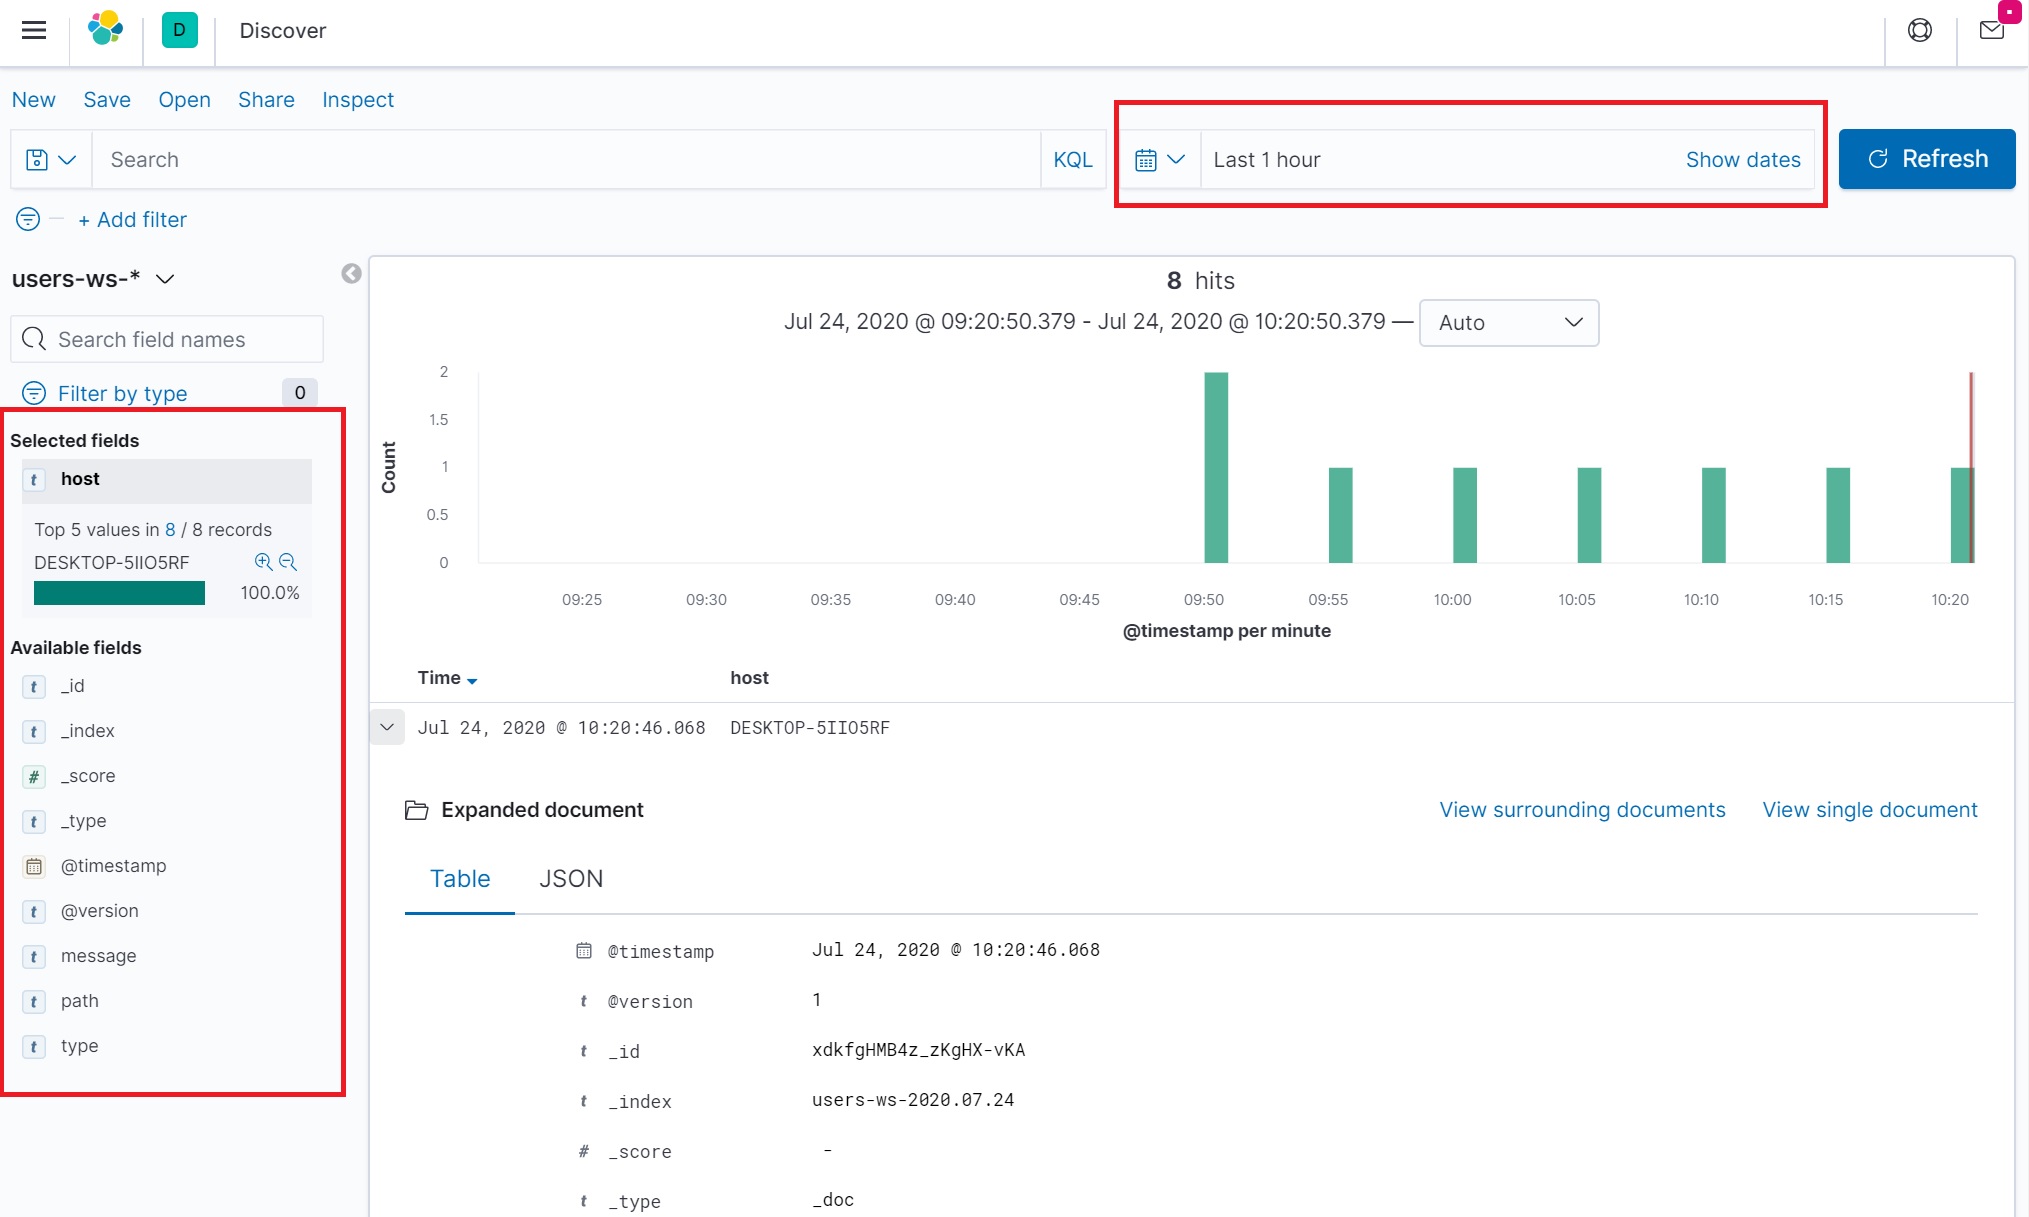This screenshot has height=1217, width=2029.
Task: Open the hamburger navigation menu
Action: pos(34,30)
